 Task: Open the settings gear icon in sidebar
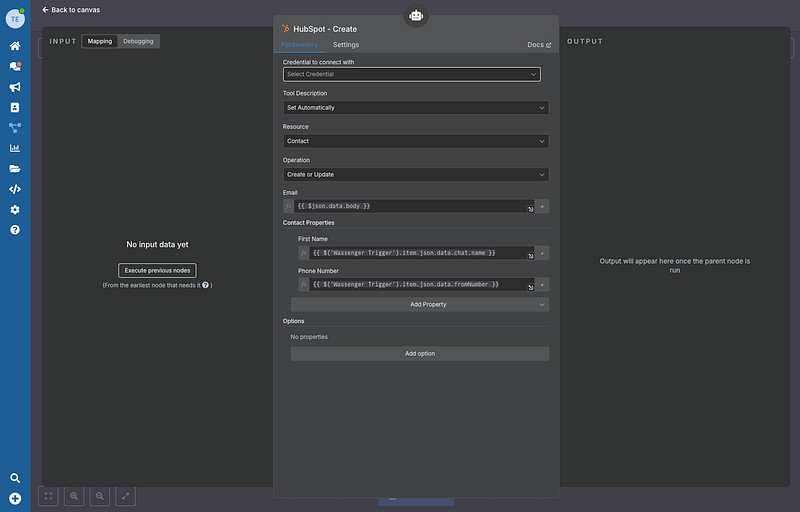15,209
